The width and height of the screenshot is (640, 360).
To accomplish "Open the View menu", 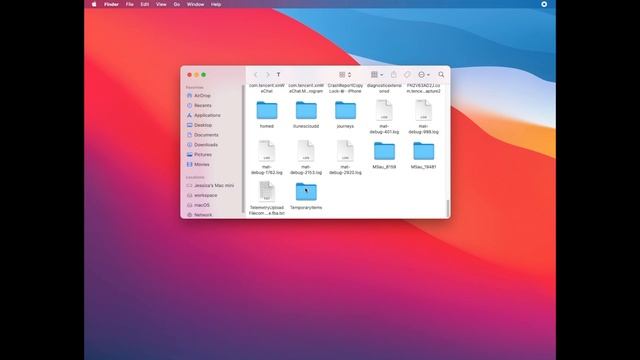I will coord(161,4).
